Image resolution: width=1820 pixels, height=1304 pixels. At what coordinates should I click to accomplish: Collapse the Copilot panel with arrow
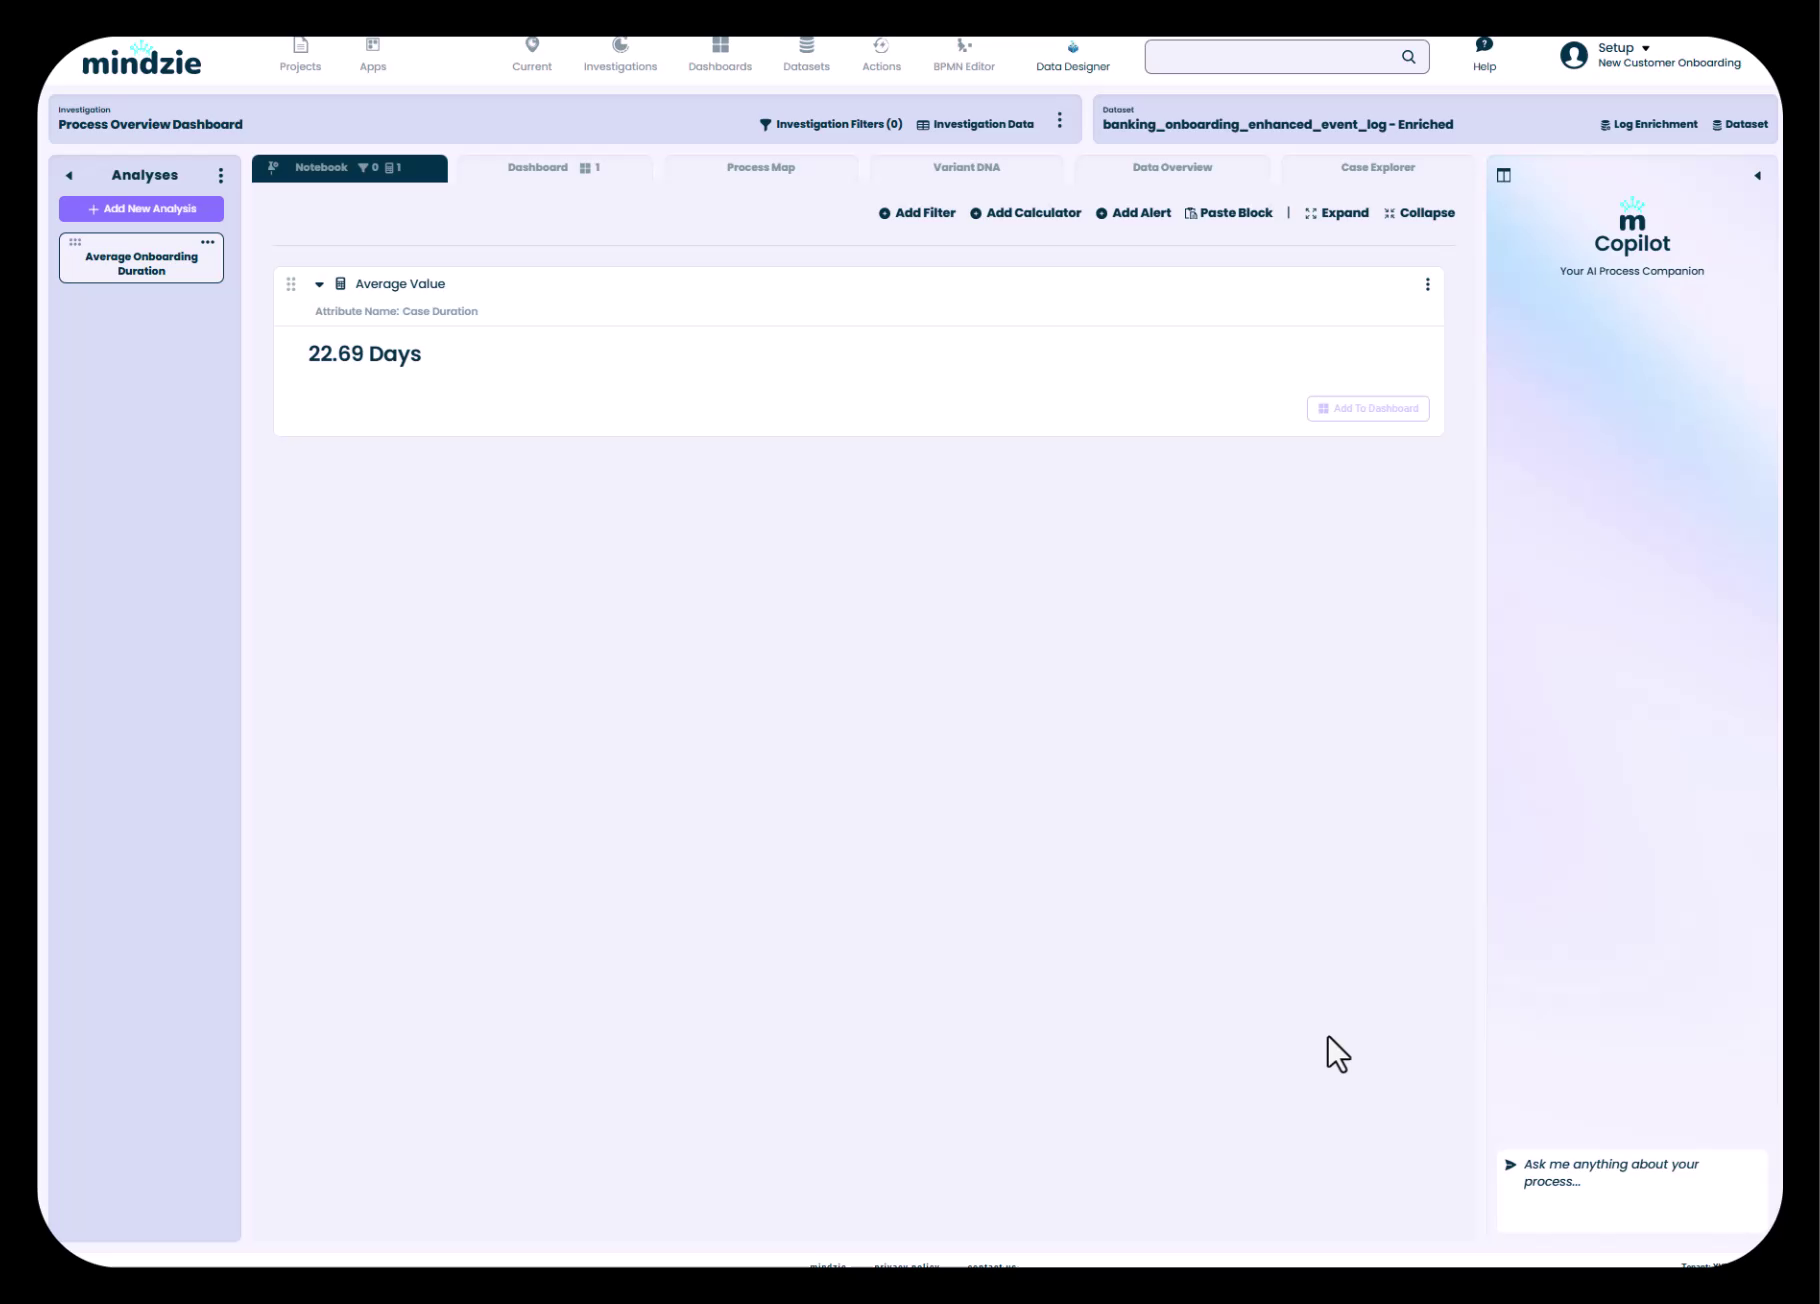coord(1757,176)
